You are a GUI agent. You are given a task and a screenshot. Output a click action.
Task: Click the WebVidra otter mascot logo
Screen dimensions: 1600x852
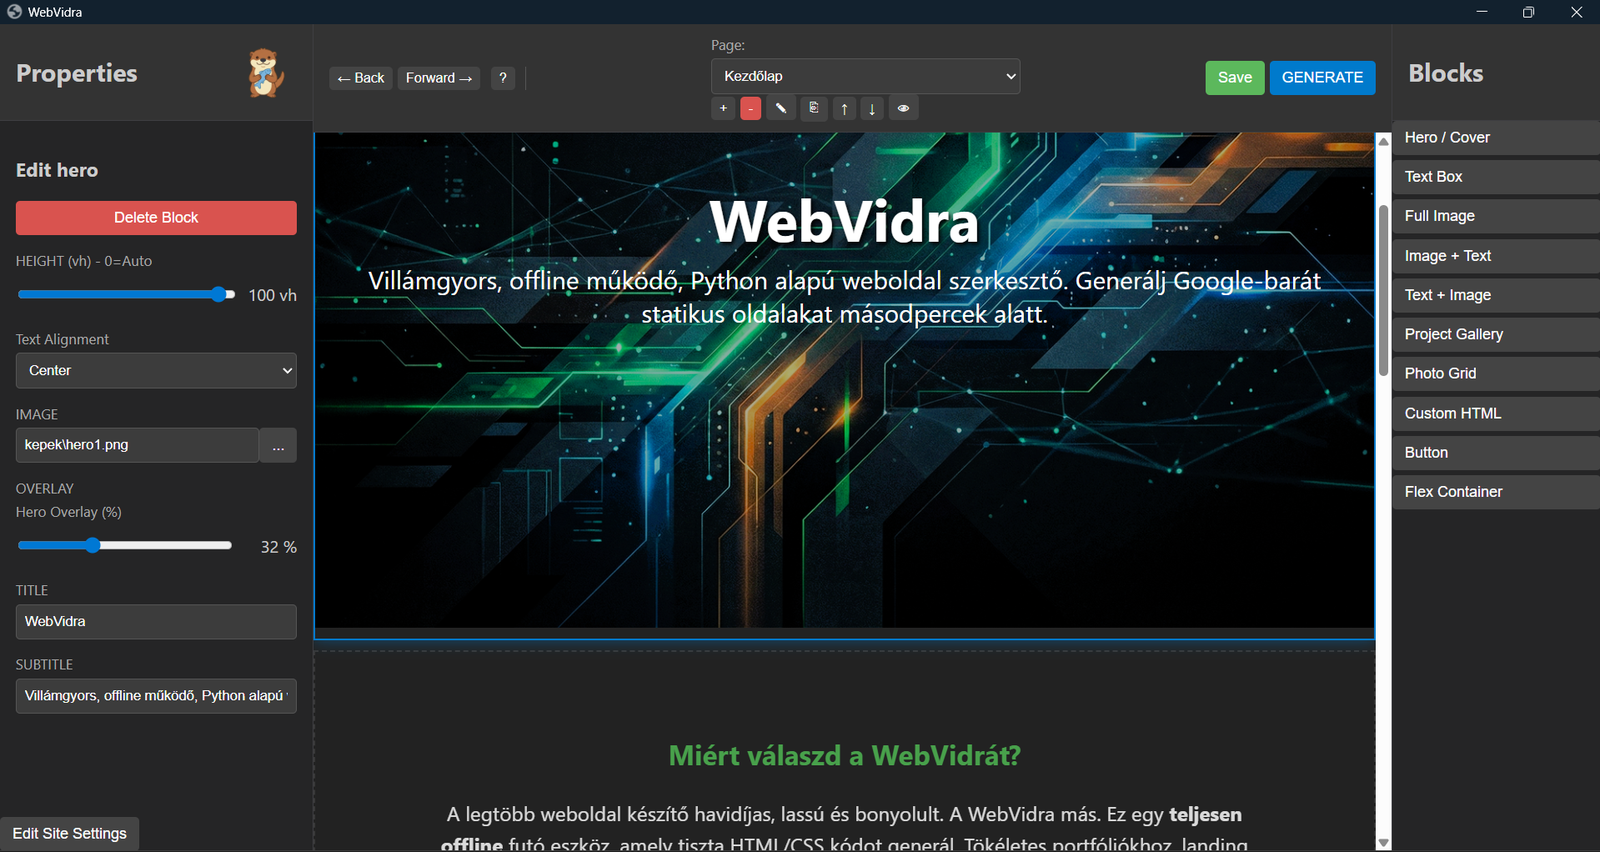pyautogui.click(x=265, y=73)
